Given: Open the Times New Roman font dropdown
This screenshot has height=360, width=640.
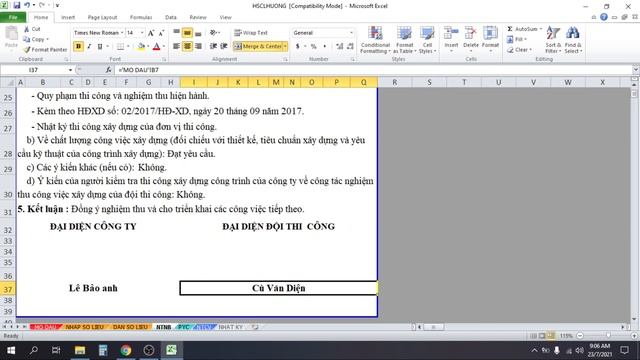Looking at the screenshot, I should 122,33.
